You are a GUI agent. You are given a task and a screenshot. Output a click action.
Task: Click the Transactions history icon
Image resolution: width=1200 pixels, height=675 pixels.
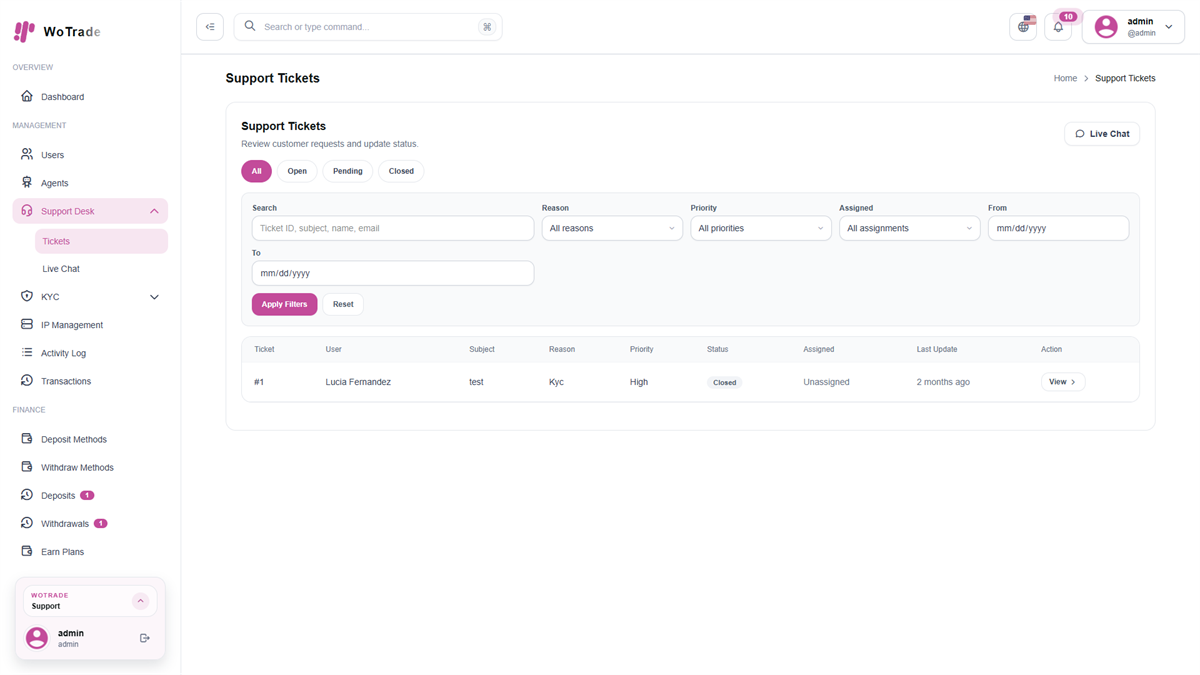pyautogui.click(x=27, y=380)
